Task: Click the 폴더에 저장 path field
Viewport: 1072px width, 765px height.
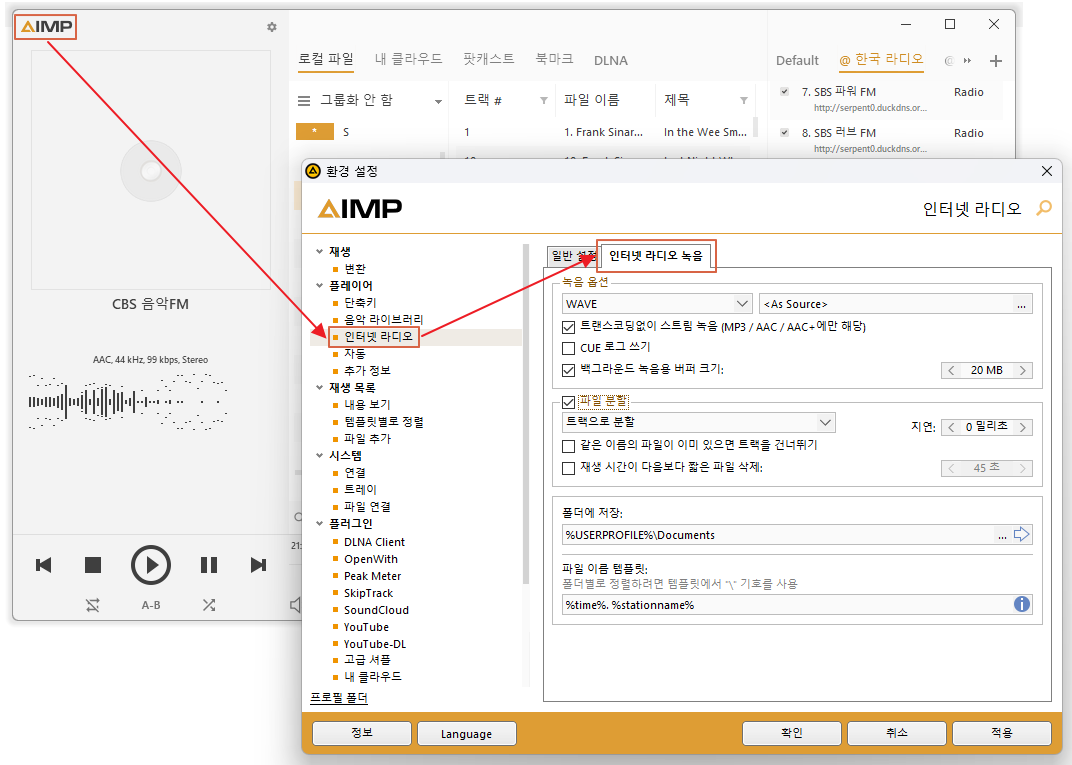Action: tap(777, 535)
